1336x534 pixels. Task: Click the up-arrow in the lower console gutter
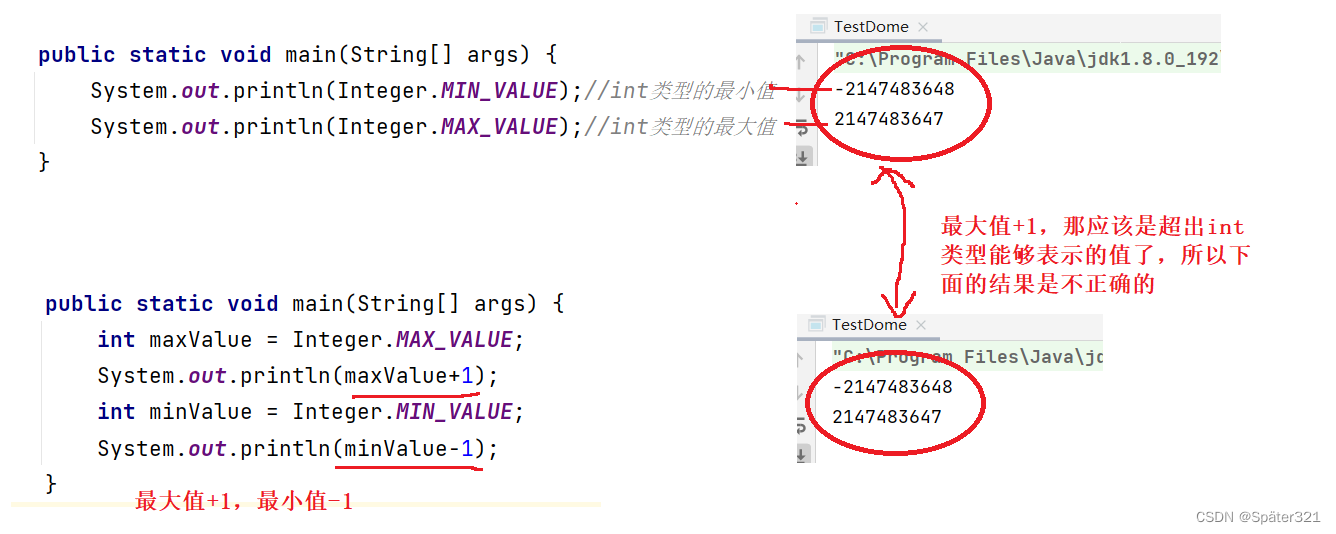click(x=802, y=358)
